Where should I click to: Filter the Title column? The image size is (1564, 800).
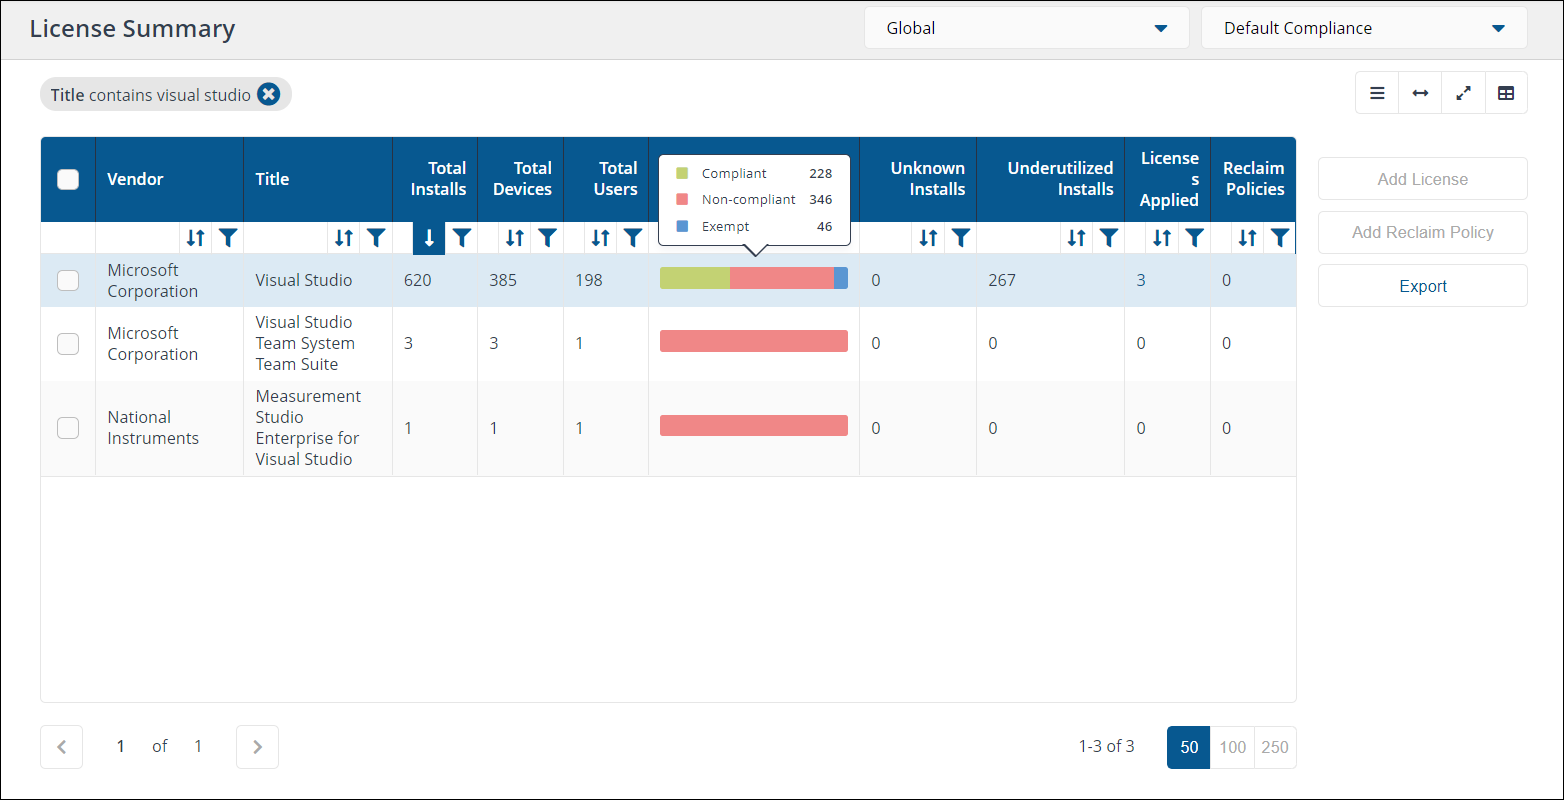coord(376,238)
